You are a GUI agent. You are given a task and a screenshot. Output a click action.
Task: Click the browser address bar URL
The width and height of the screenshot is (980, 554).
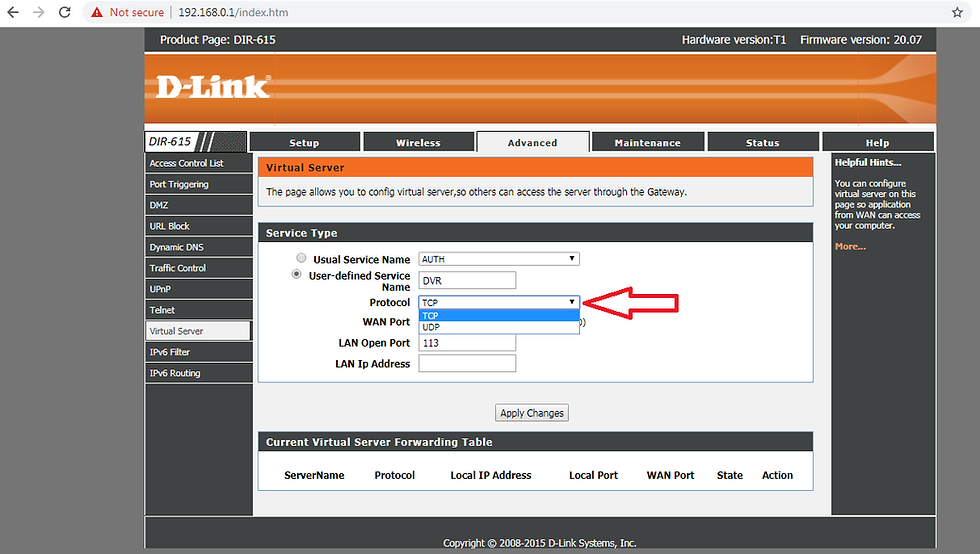[x=233, y=13]
